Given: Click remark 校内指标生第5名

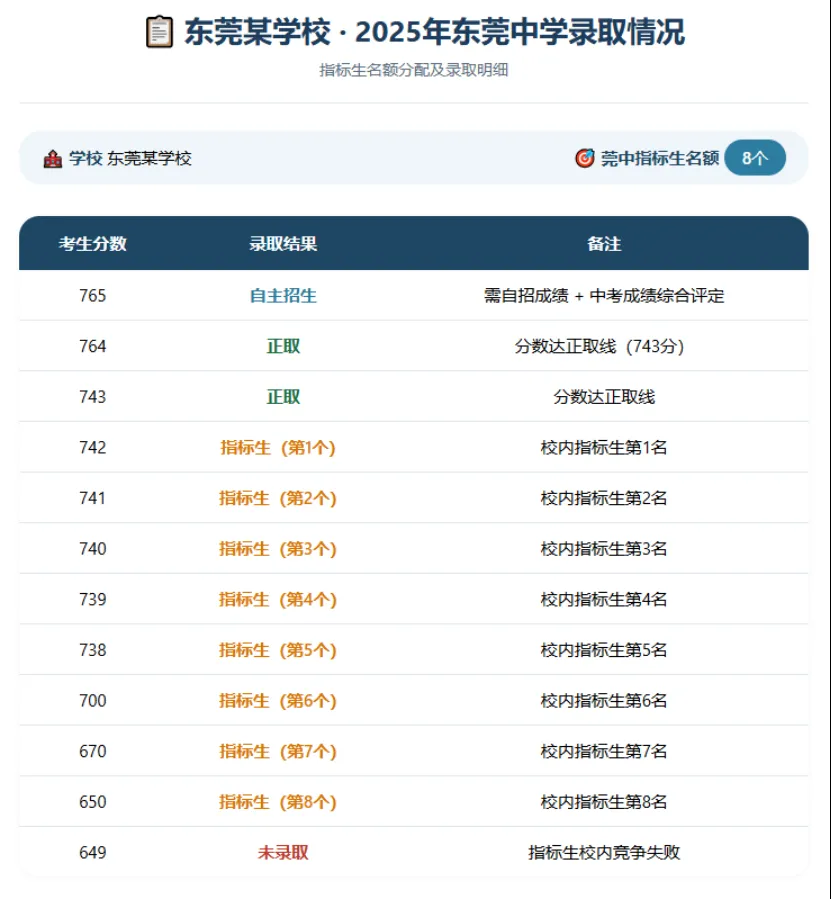Looking at the screenshot, I should point(604,650).
